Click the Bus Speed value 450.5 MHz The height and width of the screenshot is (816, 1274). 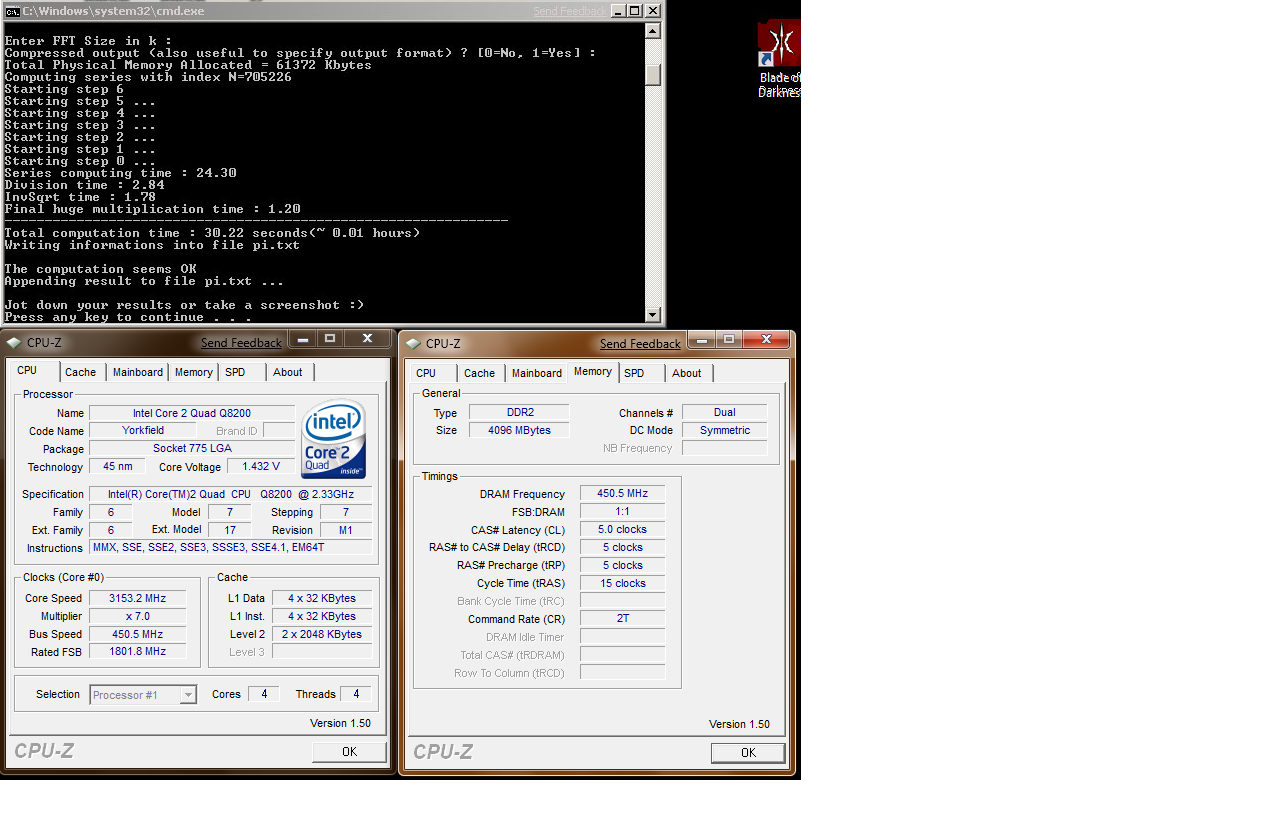138,634
